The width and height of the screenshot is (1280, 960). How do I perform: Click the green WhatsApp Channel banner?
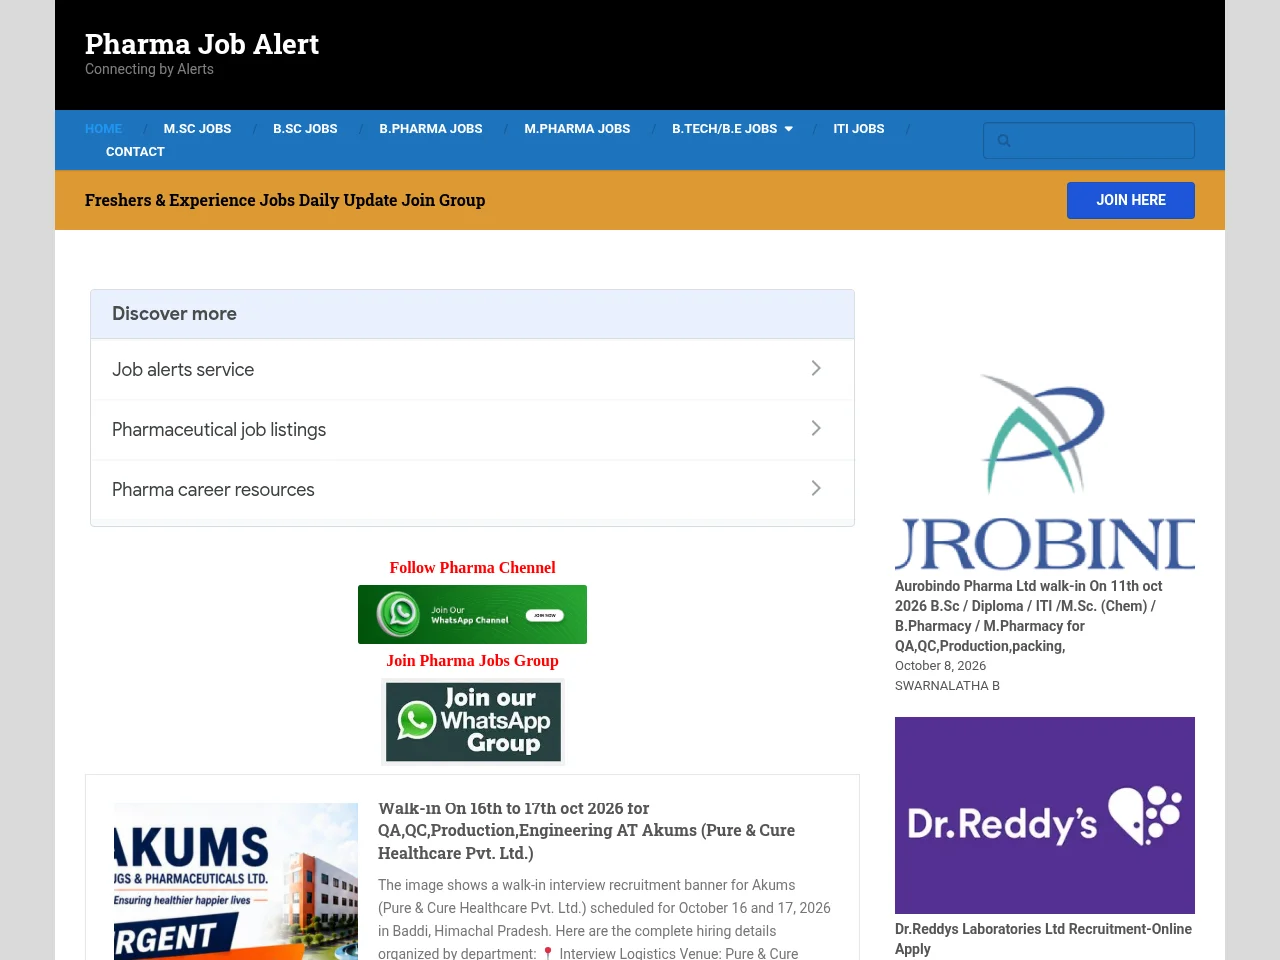pos(472,614)
